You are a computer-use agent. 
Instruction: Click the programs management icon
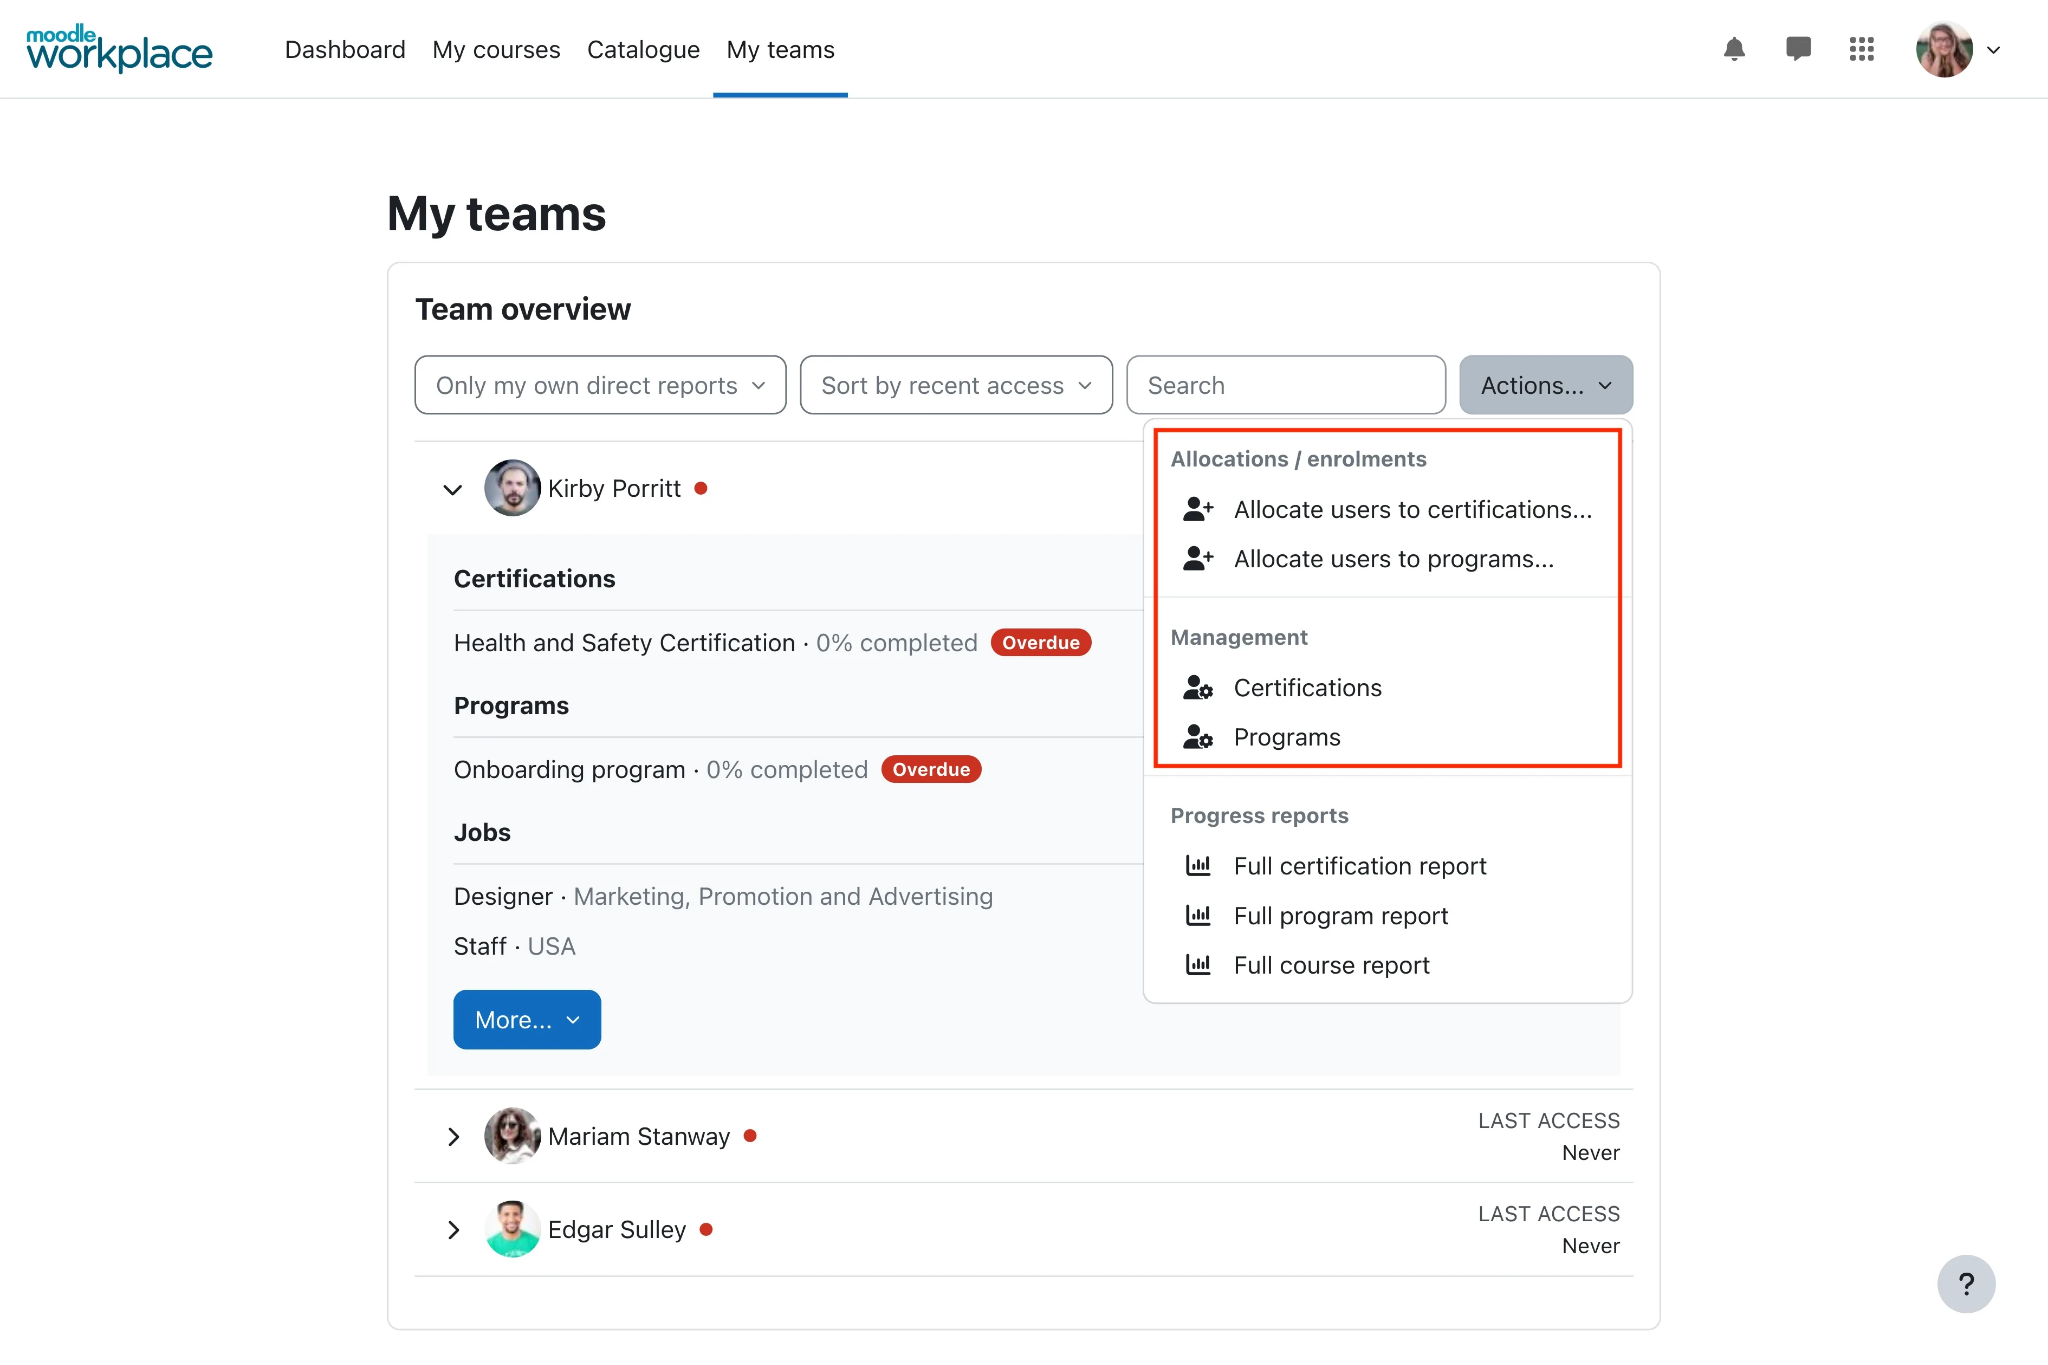pos(1200,736)
